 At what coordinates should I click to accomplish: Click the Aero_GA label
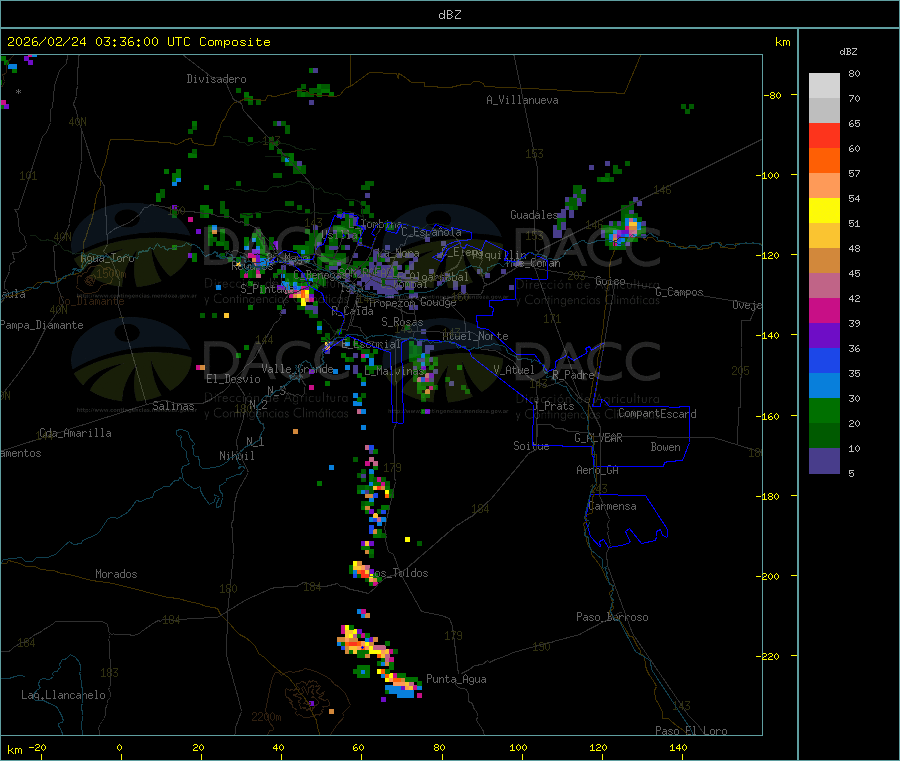click(x=597, y=470)
